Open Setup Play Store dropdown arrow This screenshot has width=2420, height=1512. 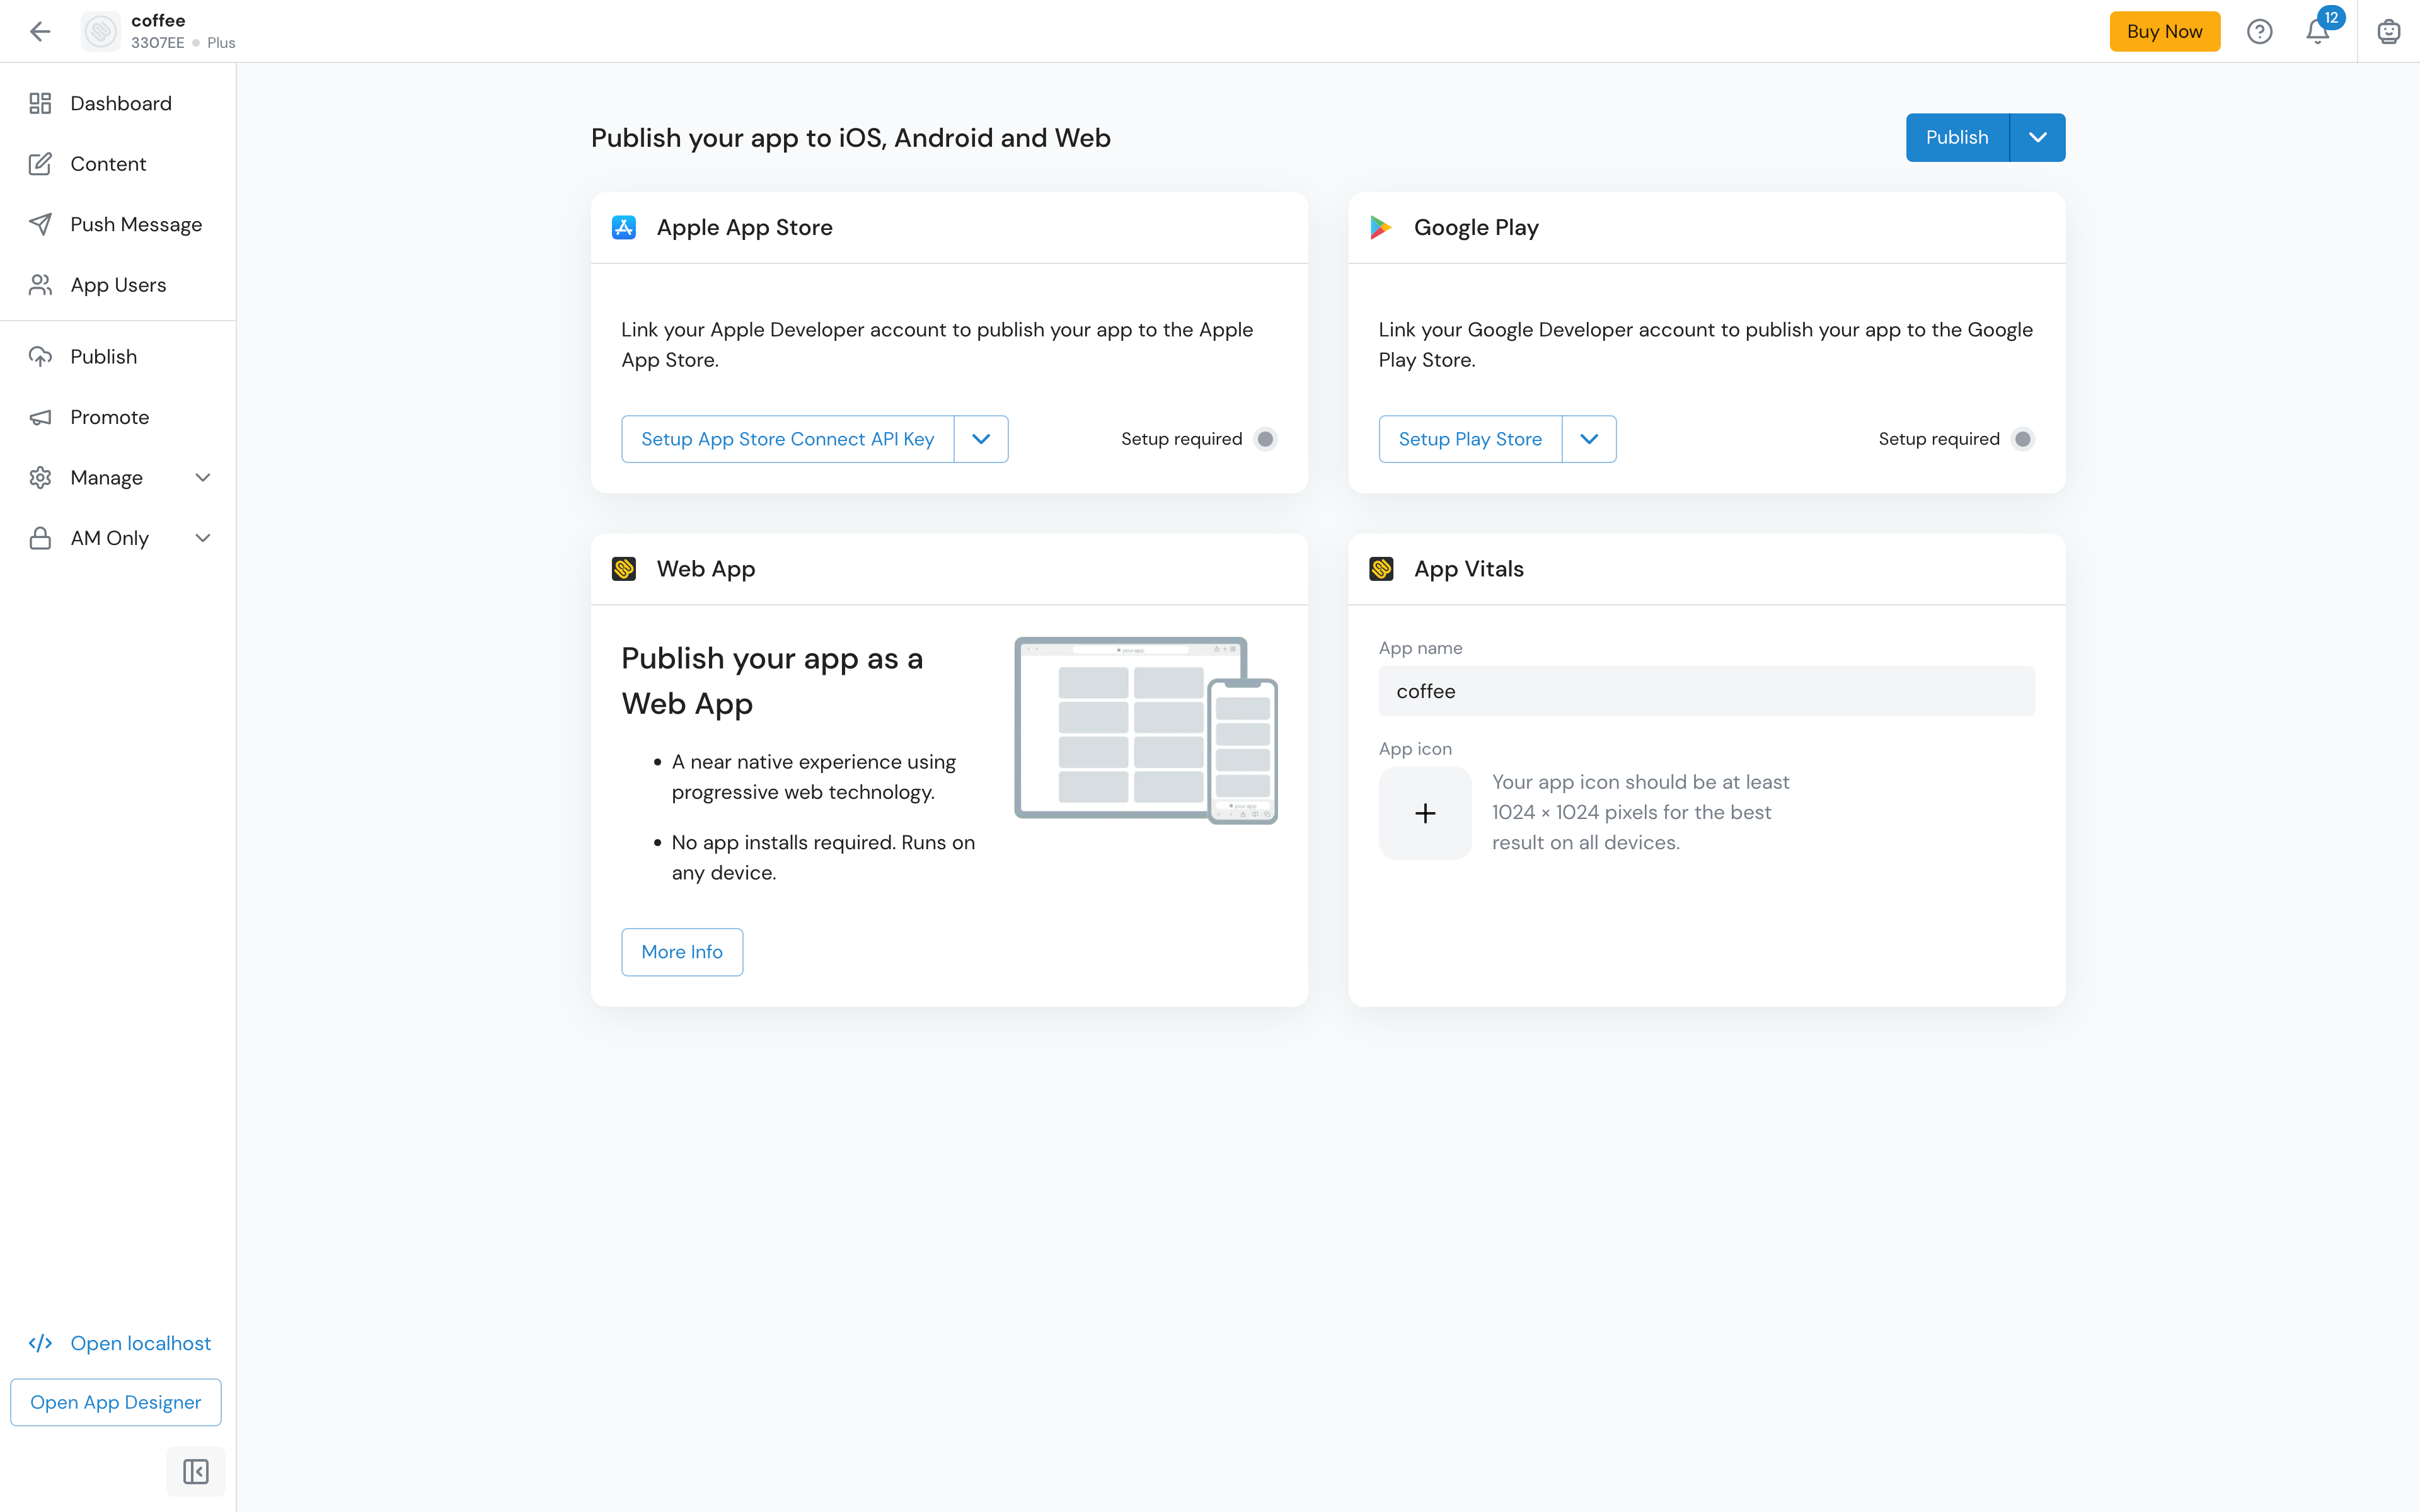[1589, 439]
